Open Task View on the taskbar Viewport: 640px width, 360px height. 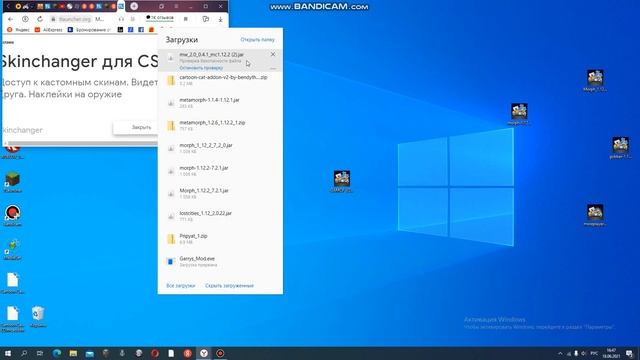click(x=40, y=353)
